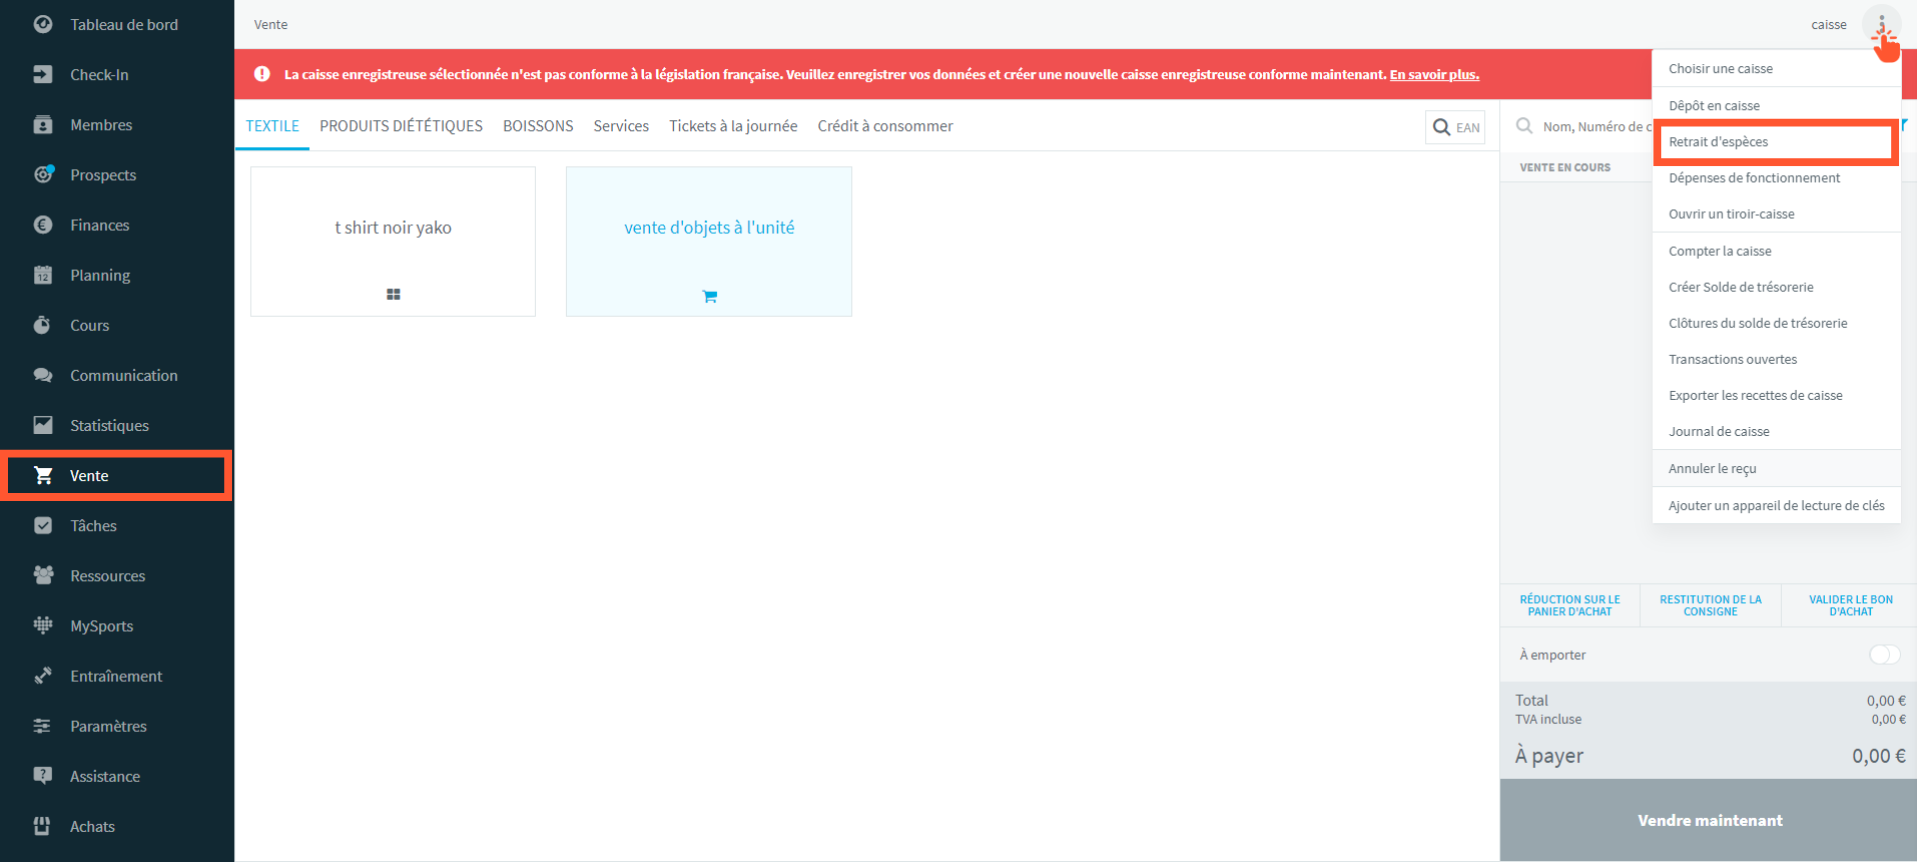This screenshot has height=866, width=1920.
Task: Select Transactions ouvertes menu entry
Action: (1776, 359)
